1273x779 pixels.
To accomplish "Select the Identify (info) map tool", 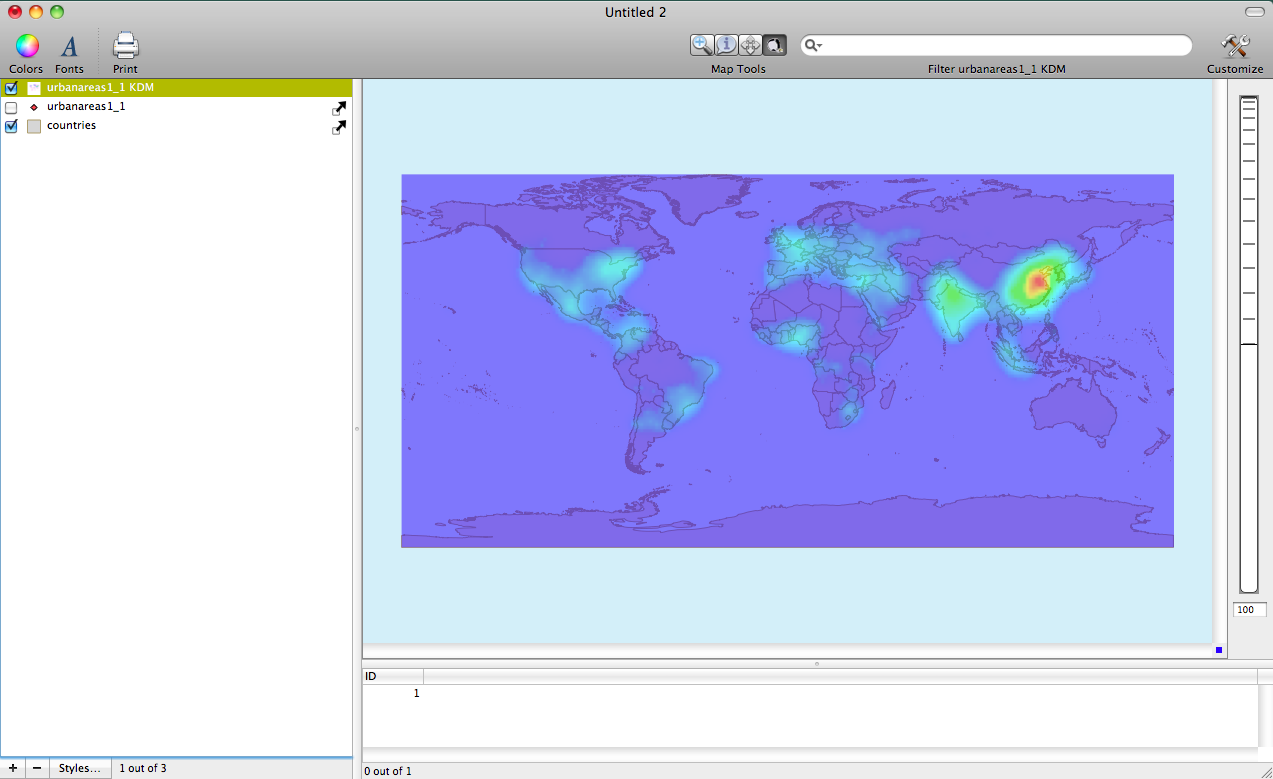I will point(726,45).
